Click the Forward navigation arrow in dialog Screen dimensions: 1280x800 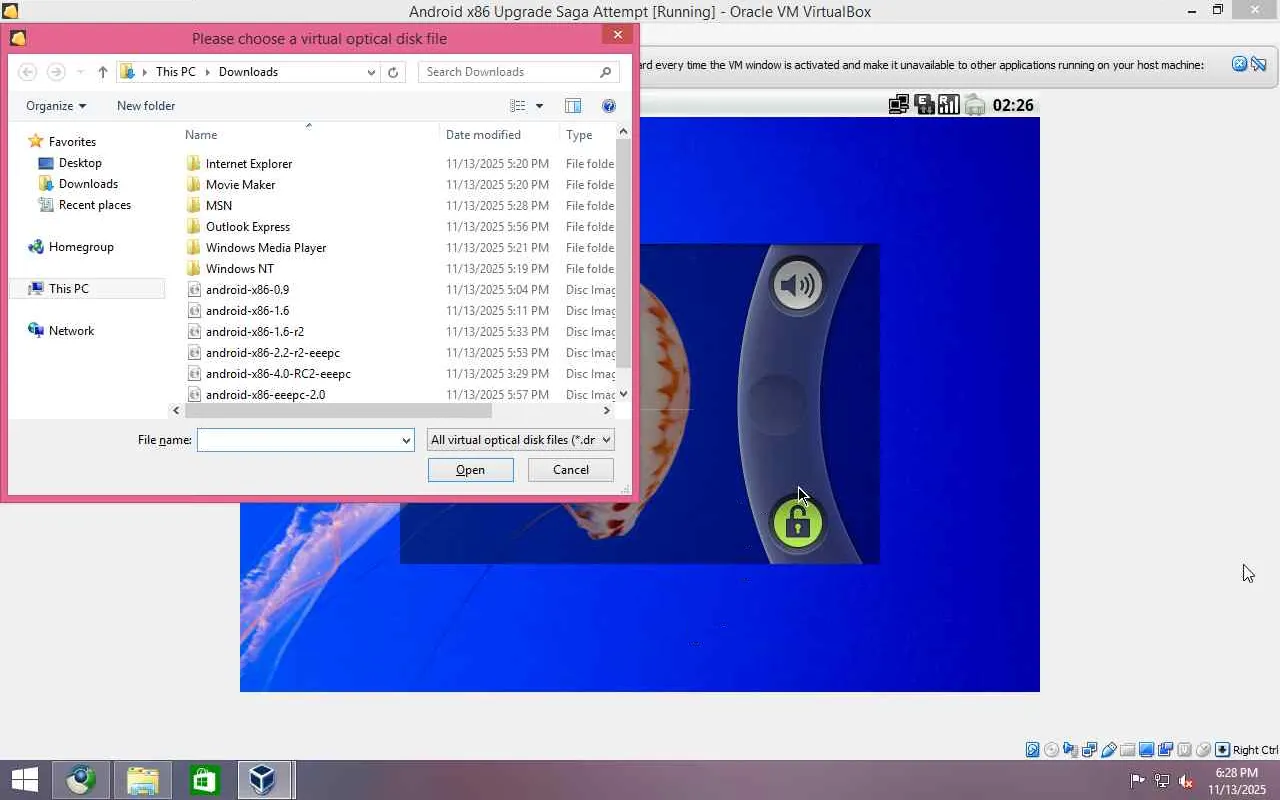[x=56, y=72]
